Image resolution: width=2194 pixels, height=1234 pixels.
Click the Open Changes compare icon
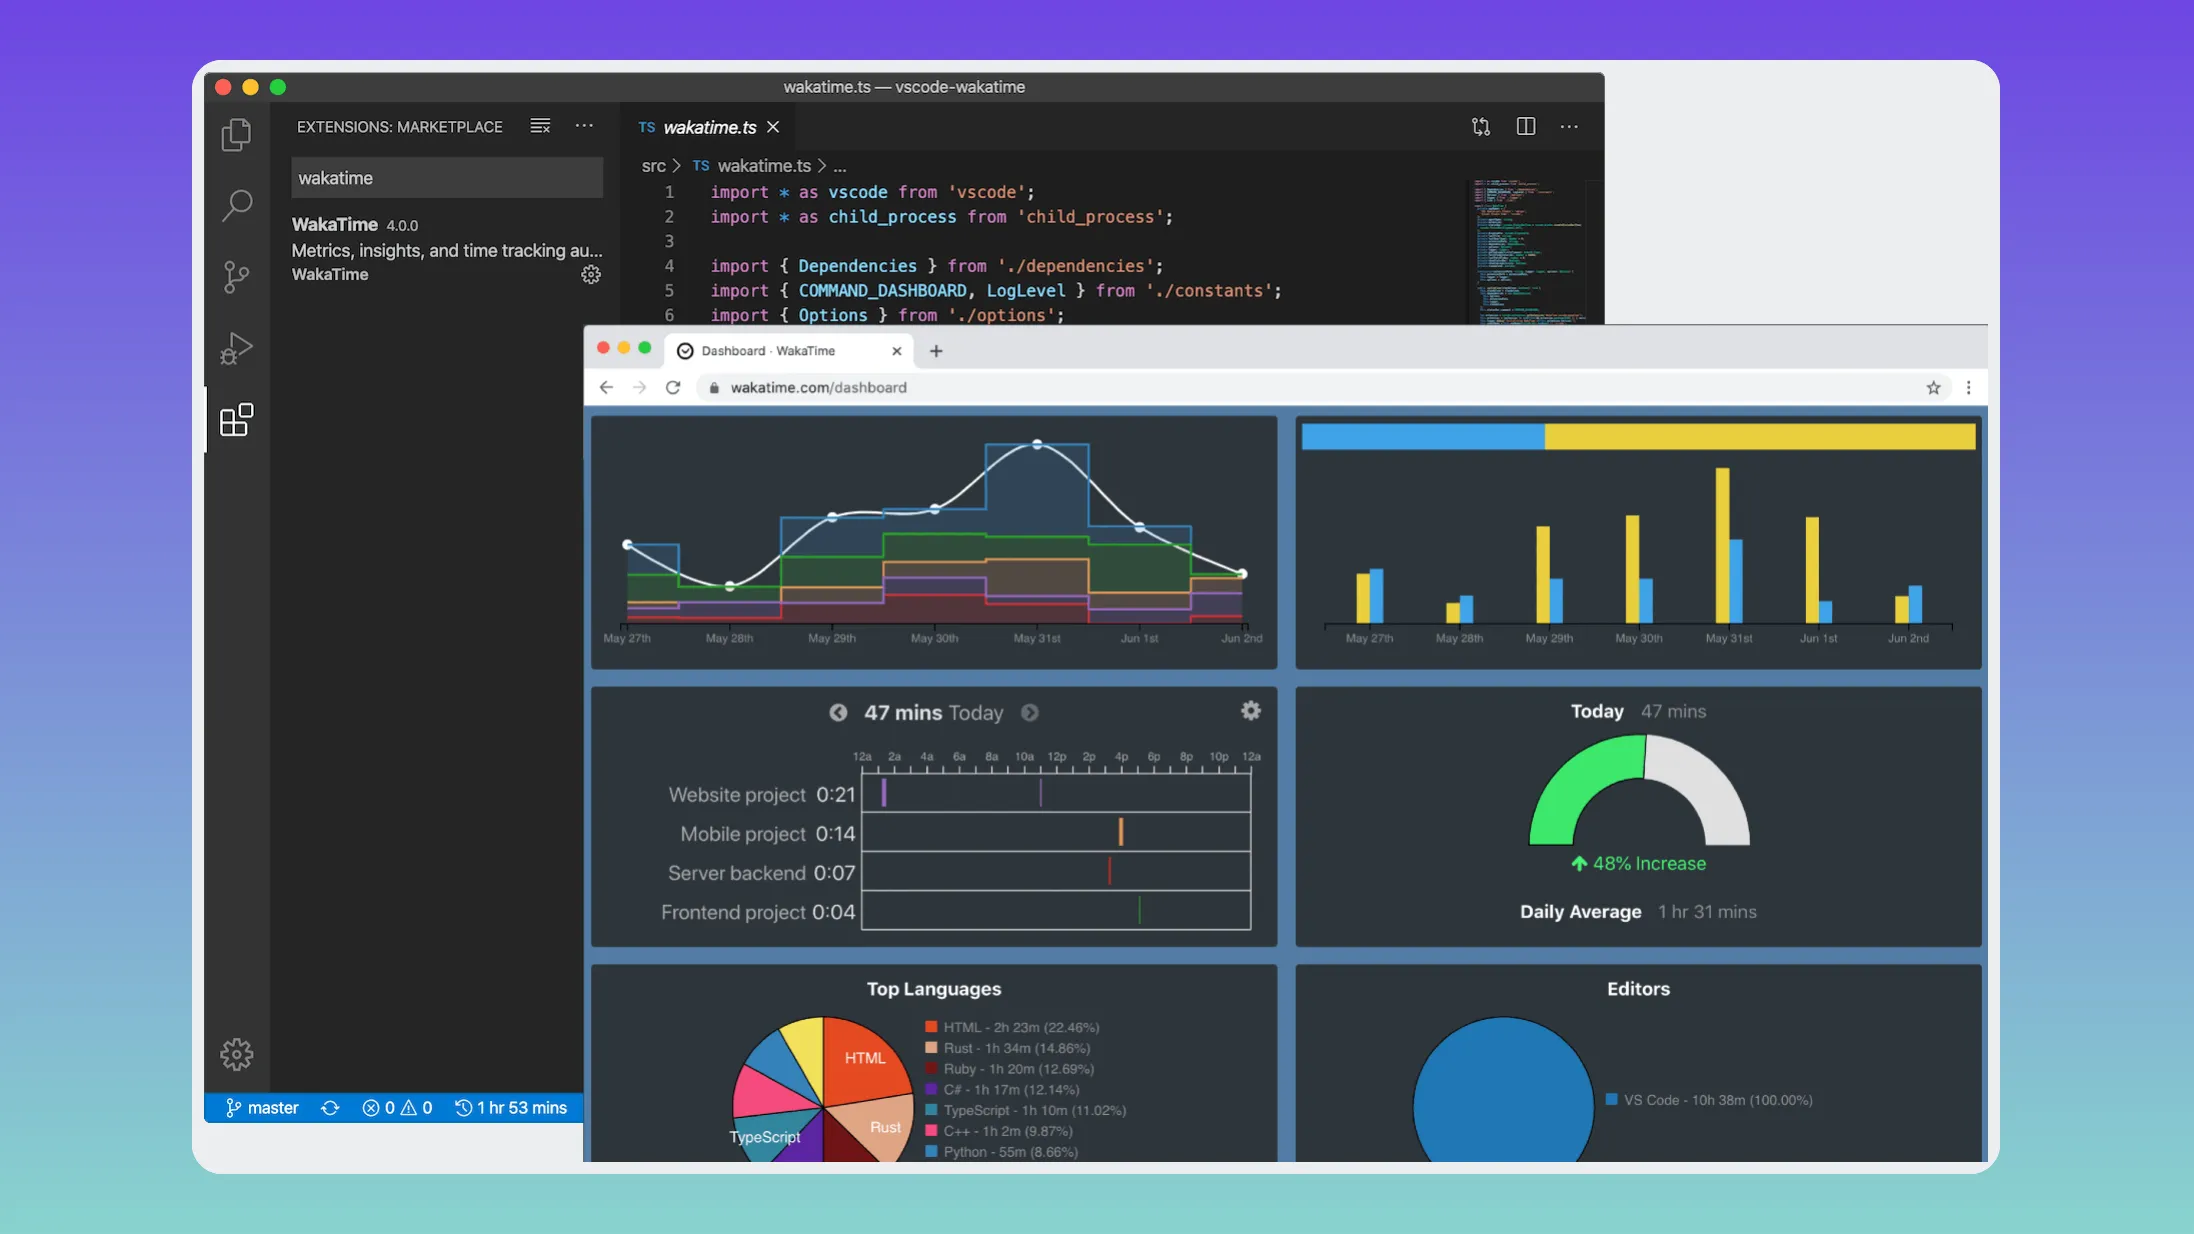[1481, 127]
